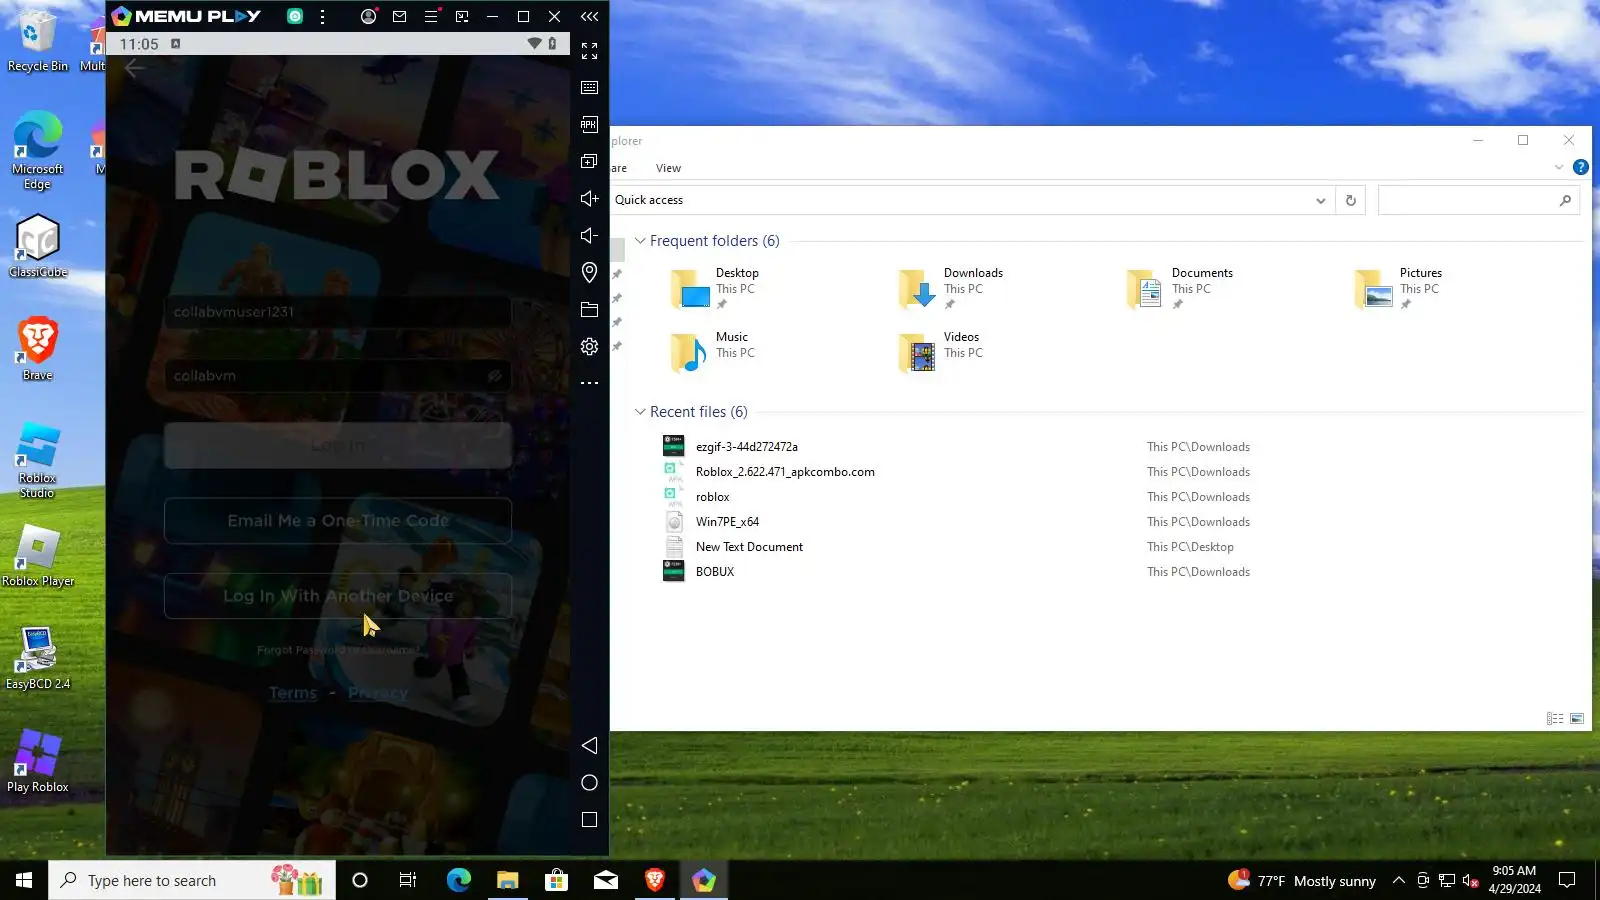Open address bar history dropdown in Explorer
The height and width of the screenshot is (900, 1600).
point(1321,200)
